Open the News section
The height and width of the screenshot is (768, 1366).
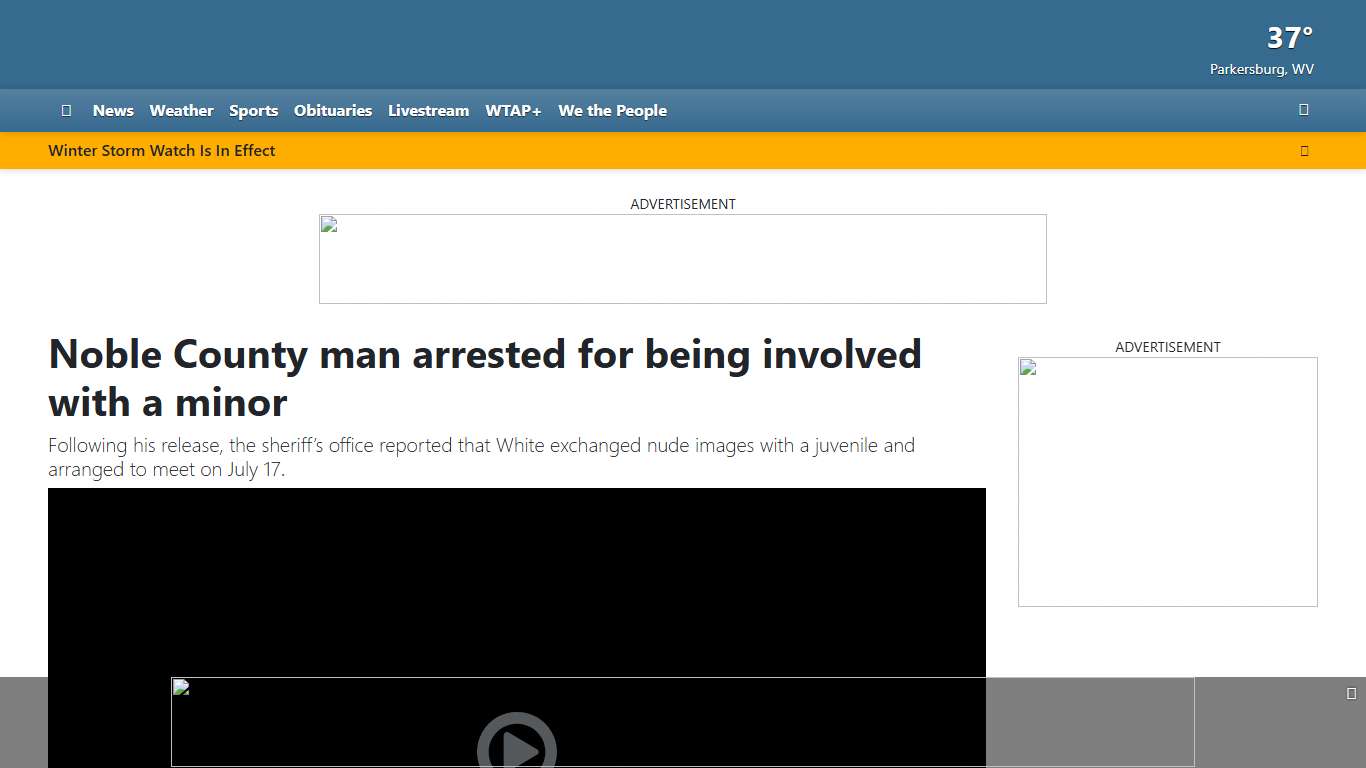pyautogui.click(x=112, y=110)
